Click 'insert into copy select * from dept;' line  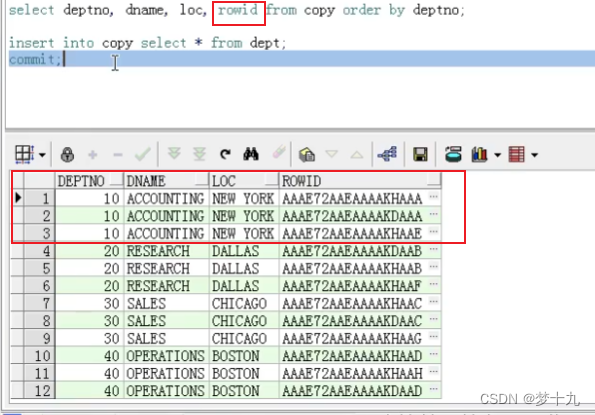point(147,43)
